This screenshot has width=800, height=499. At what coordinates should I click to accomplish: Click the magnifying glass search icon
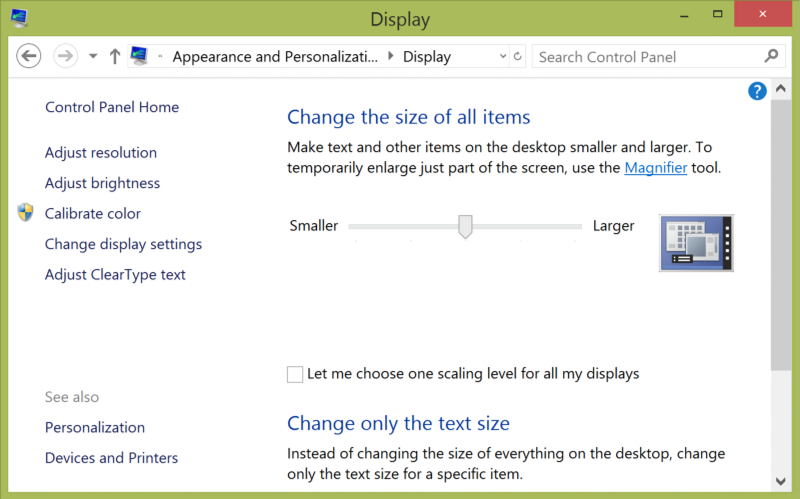point(770,57)
